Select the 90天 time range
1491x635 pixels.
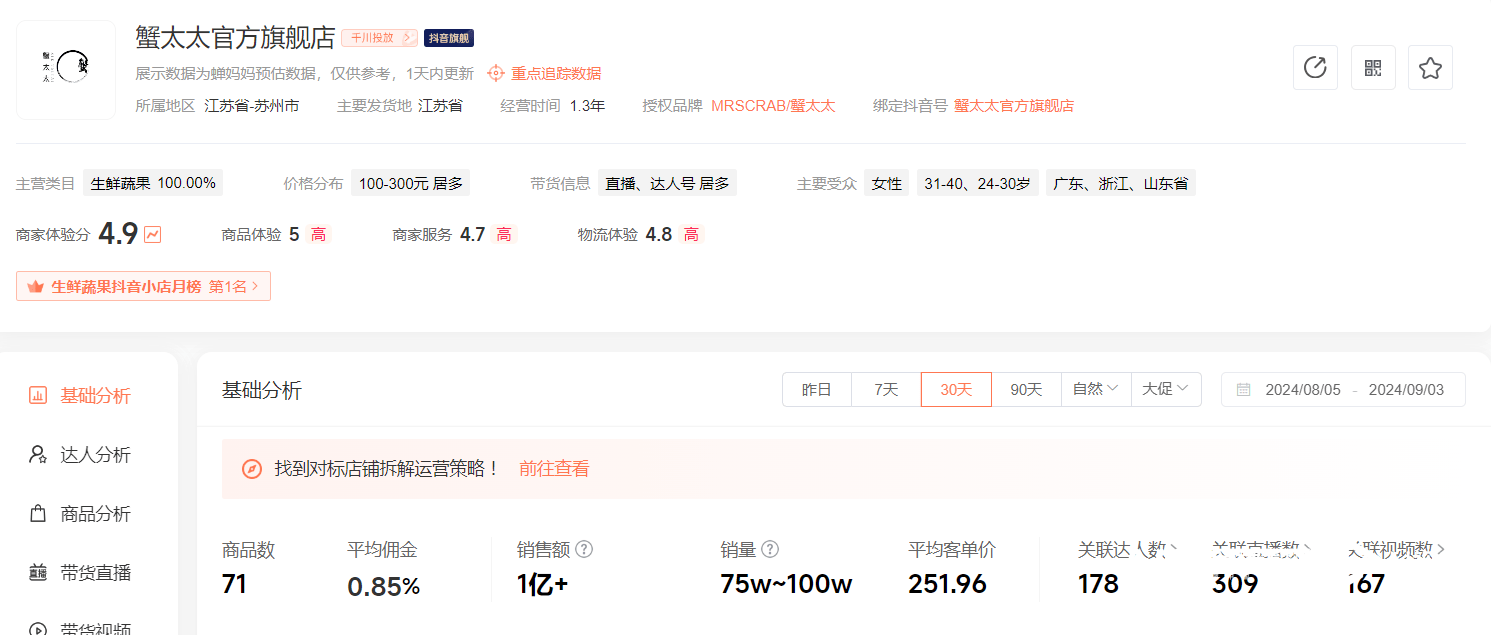click(1026, 389)
